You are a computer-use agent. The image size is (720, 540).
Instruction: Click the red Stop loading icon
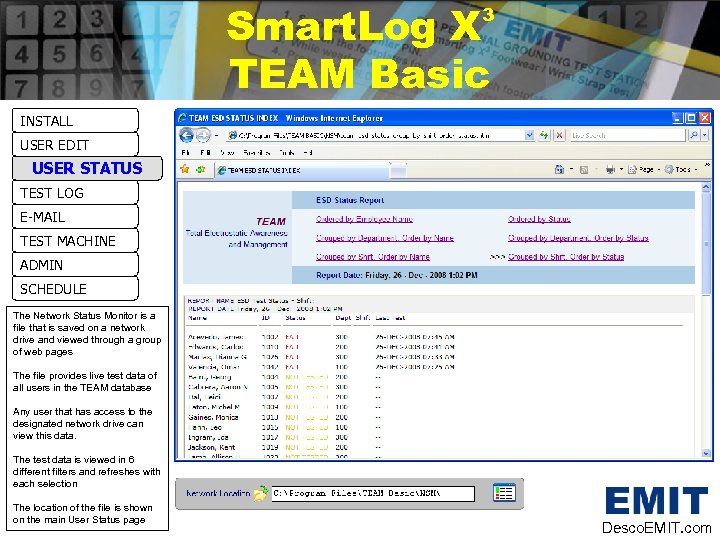[x=559, y=135]
